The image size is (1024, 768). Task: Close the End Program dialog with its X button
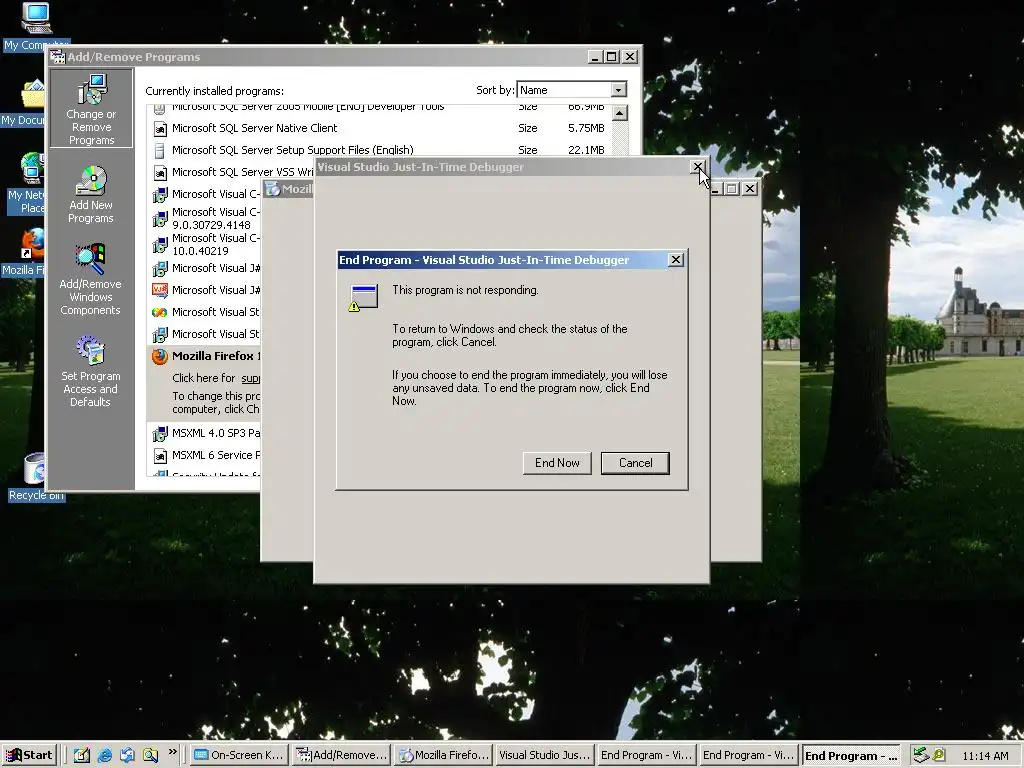pos(676,260)
